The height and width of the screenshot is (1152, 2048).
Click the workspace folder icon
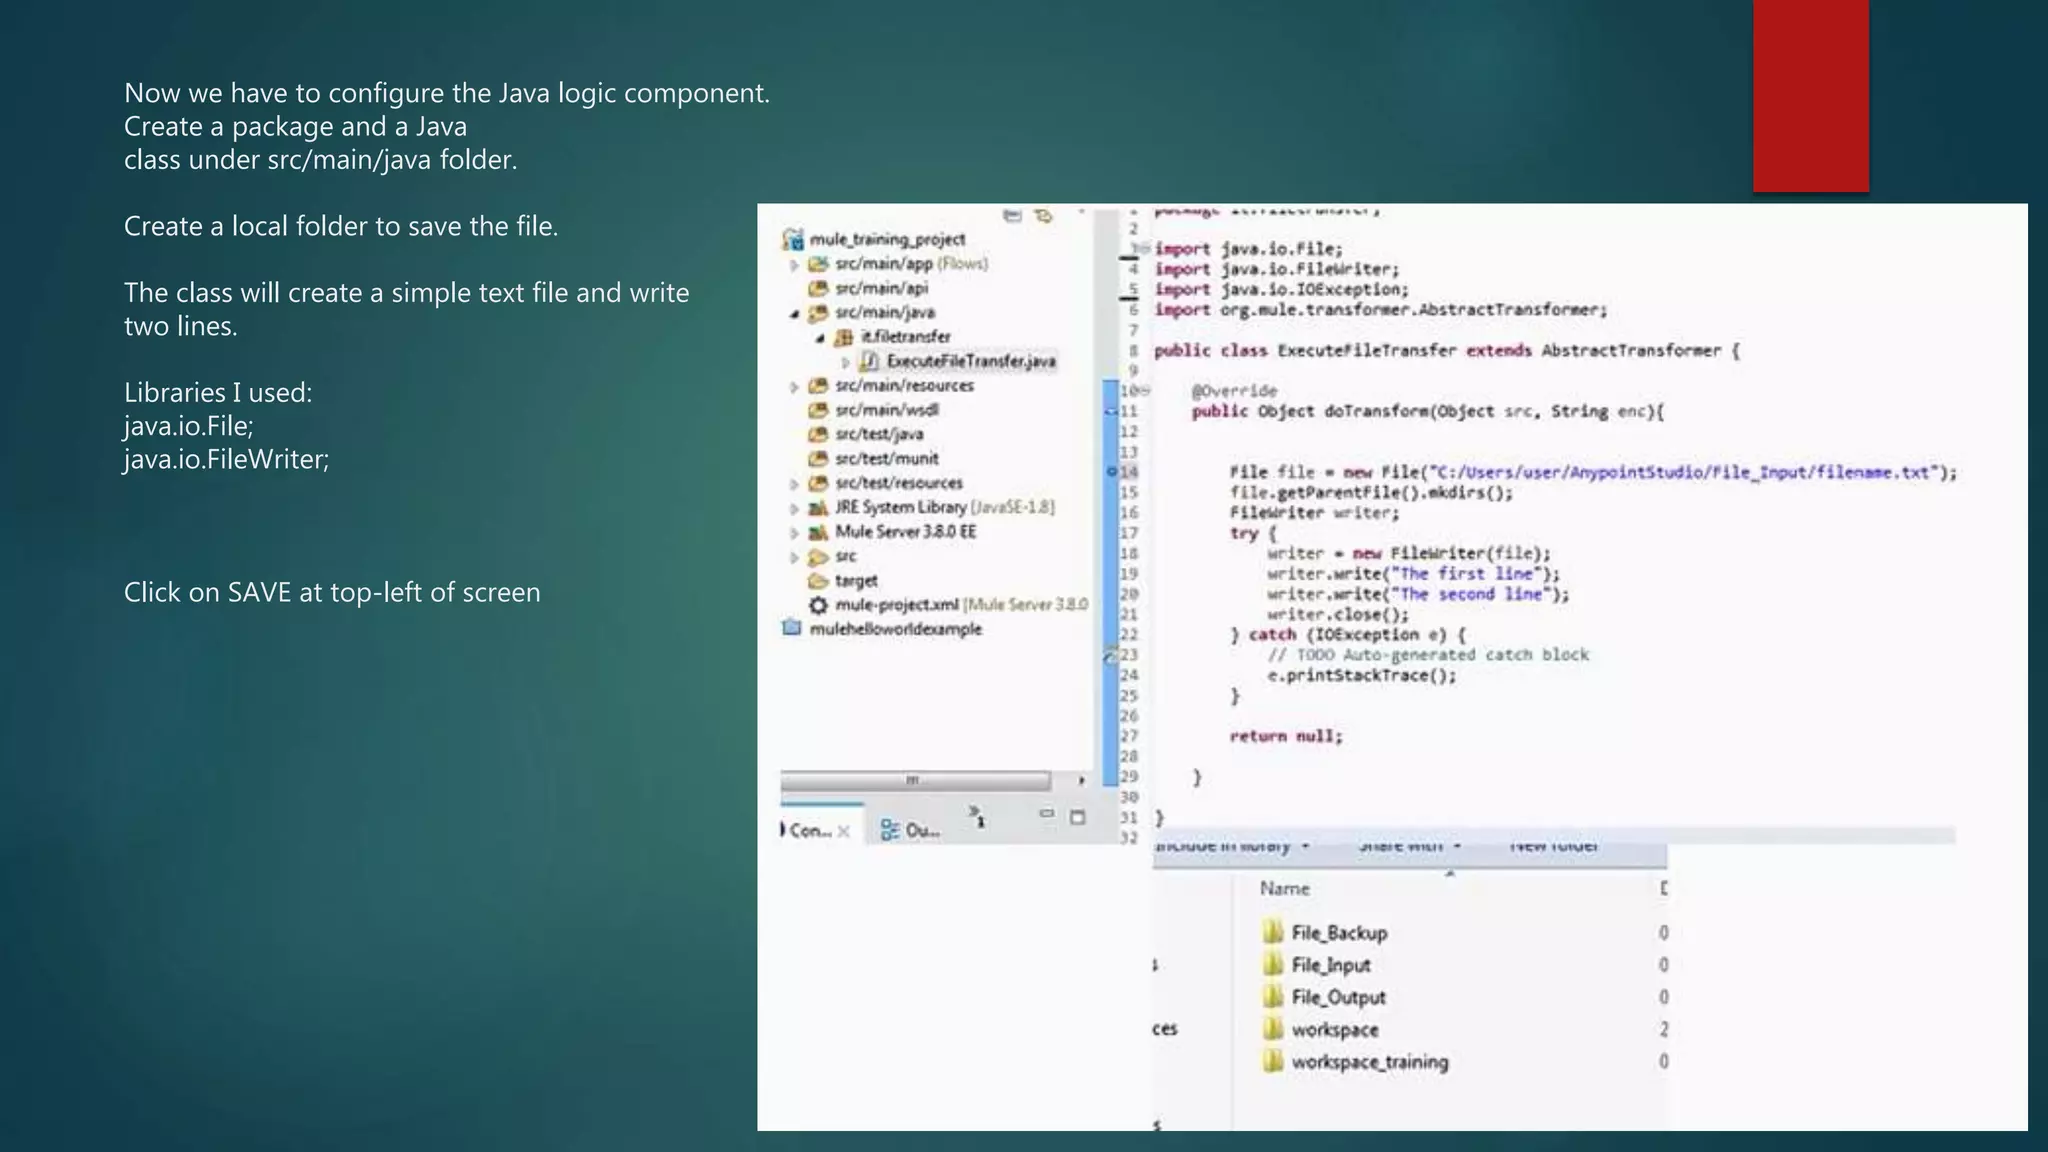(1272, 1028)
